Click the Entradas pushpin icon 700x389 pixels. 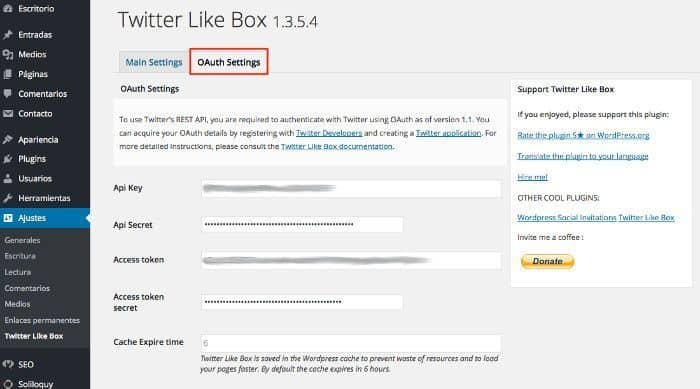(x=8, y=34)
